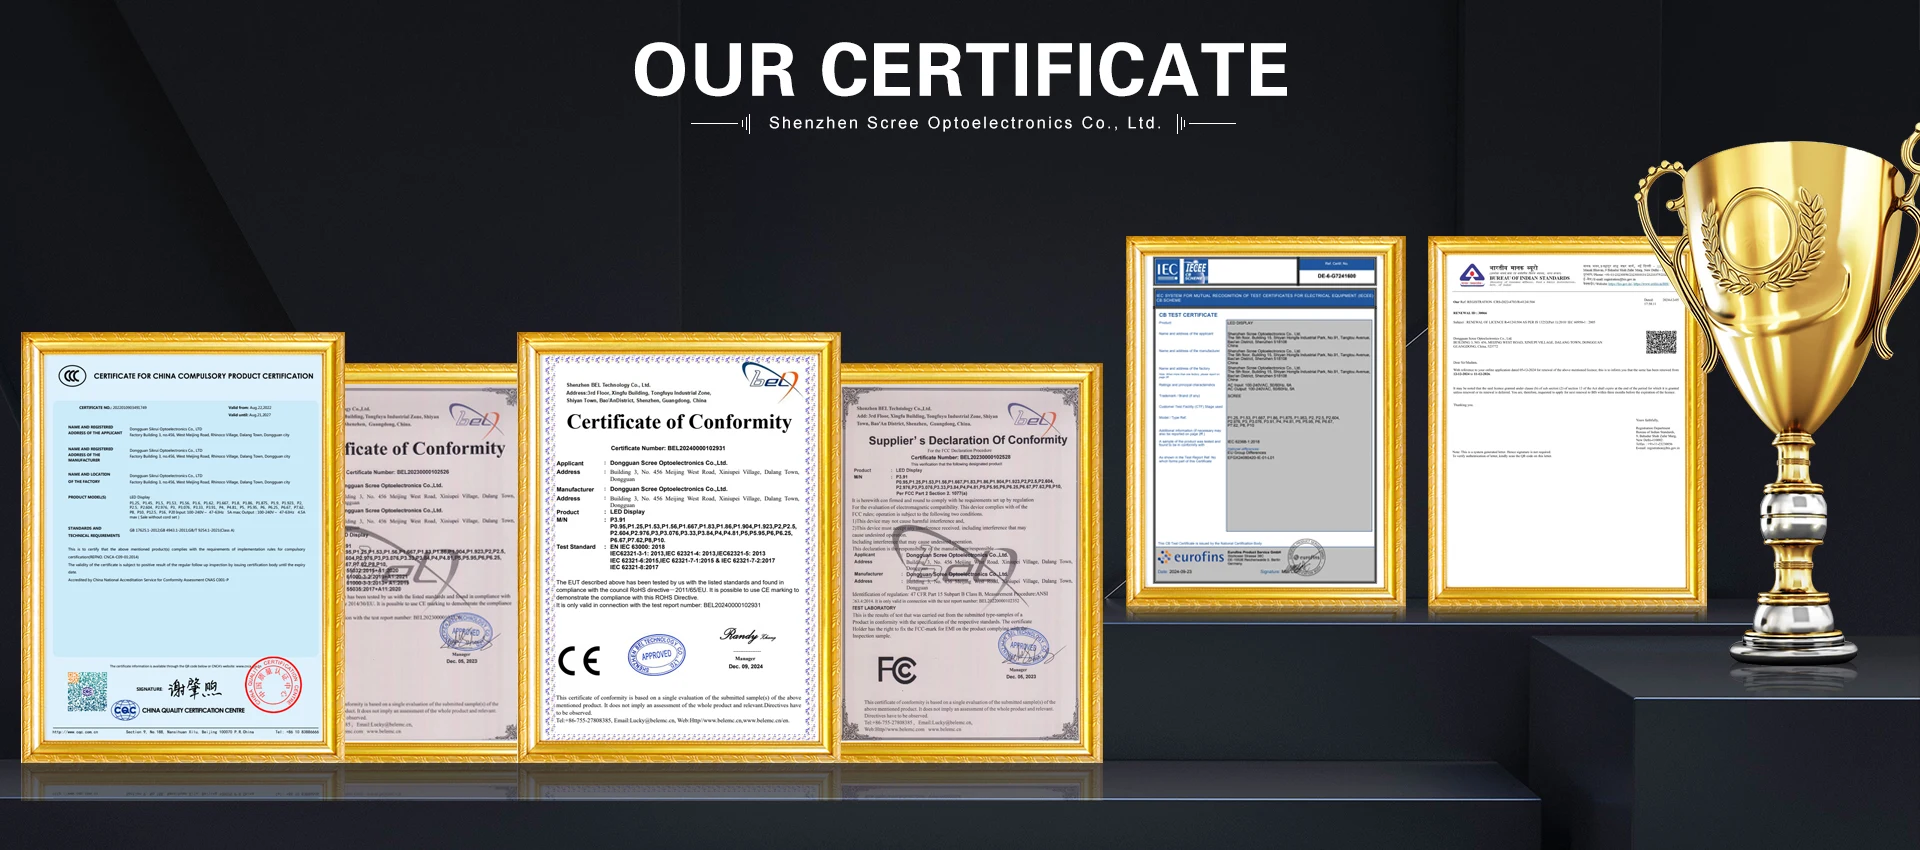This screenshot has width=1920, height=850.
Task: Click the QR code on the Bureau of Indian Standards letter
Action: click(1661, 342)
